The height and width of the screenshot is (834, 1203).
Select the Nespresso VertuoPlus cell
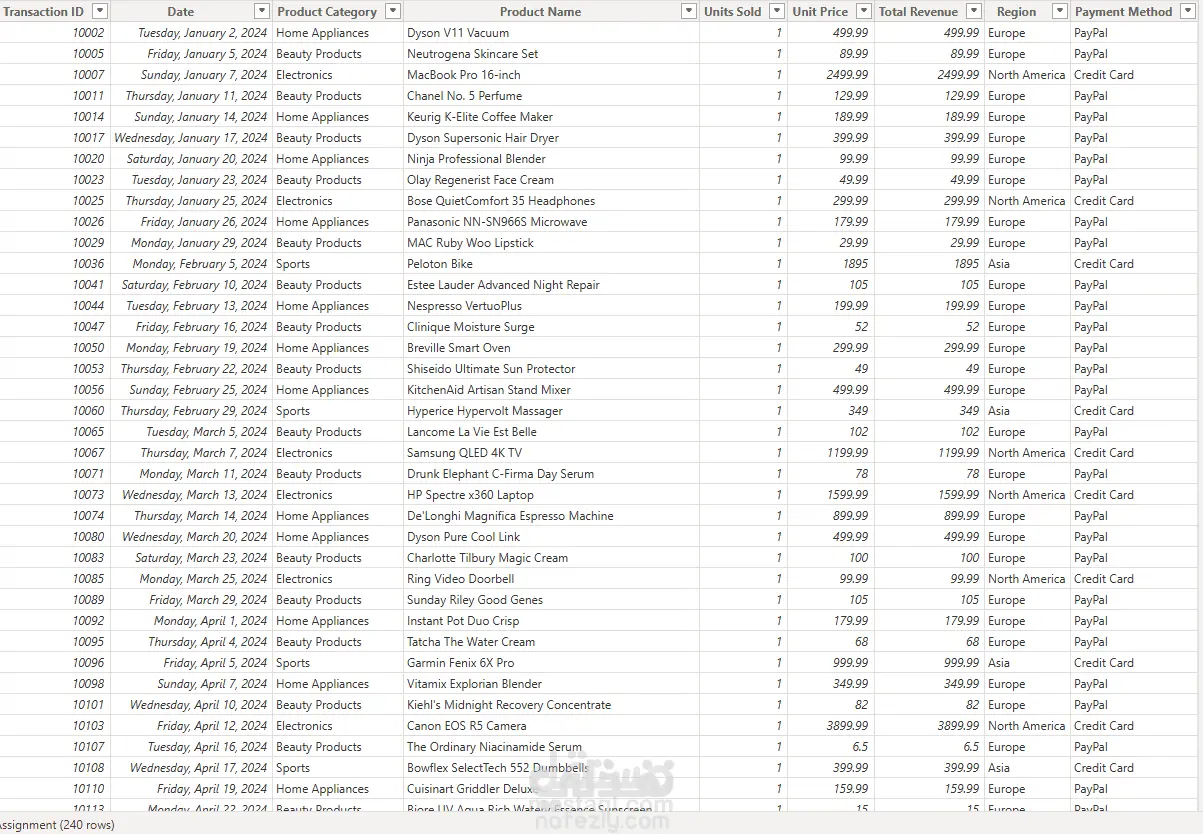tap(551, 306)
